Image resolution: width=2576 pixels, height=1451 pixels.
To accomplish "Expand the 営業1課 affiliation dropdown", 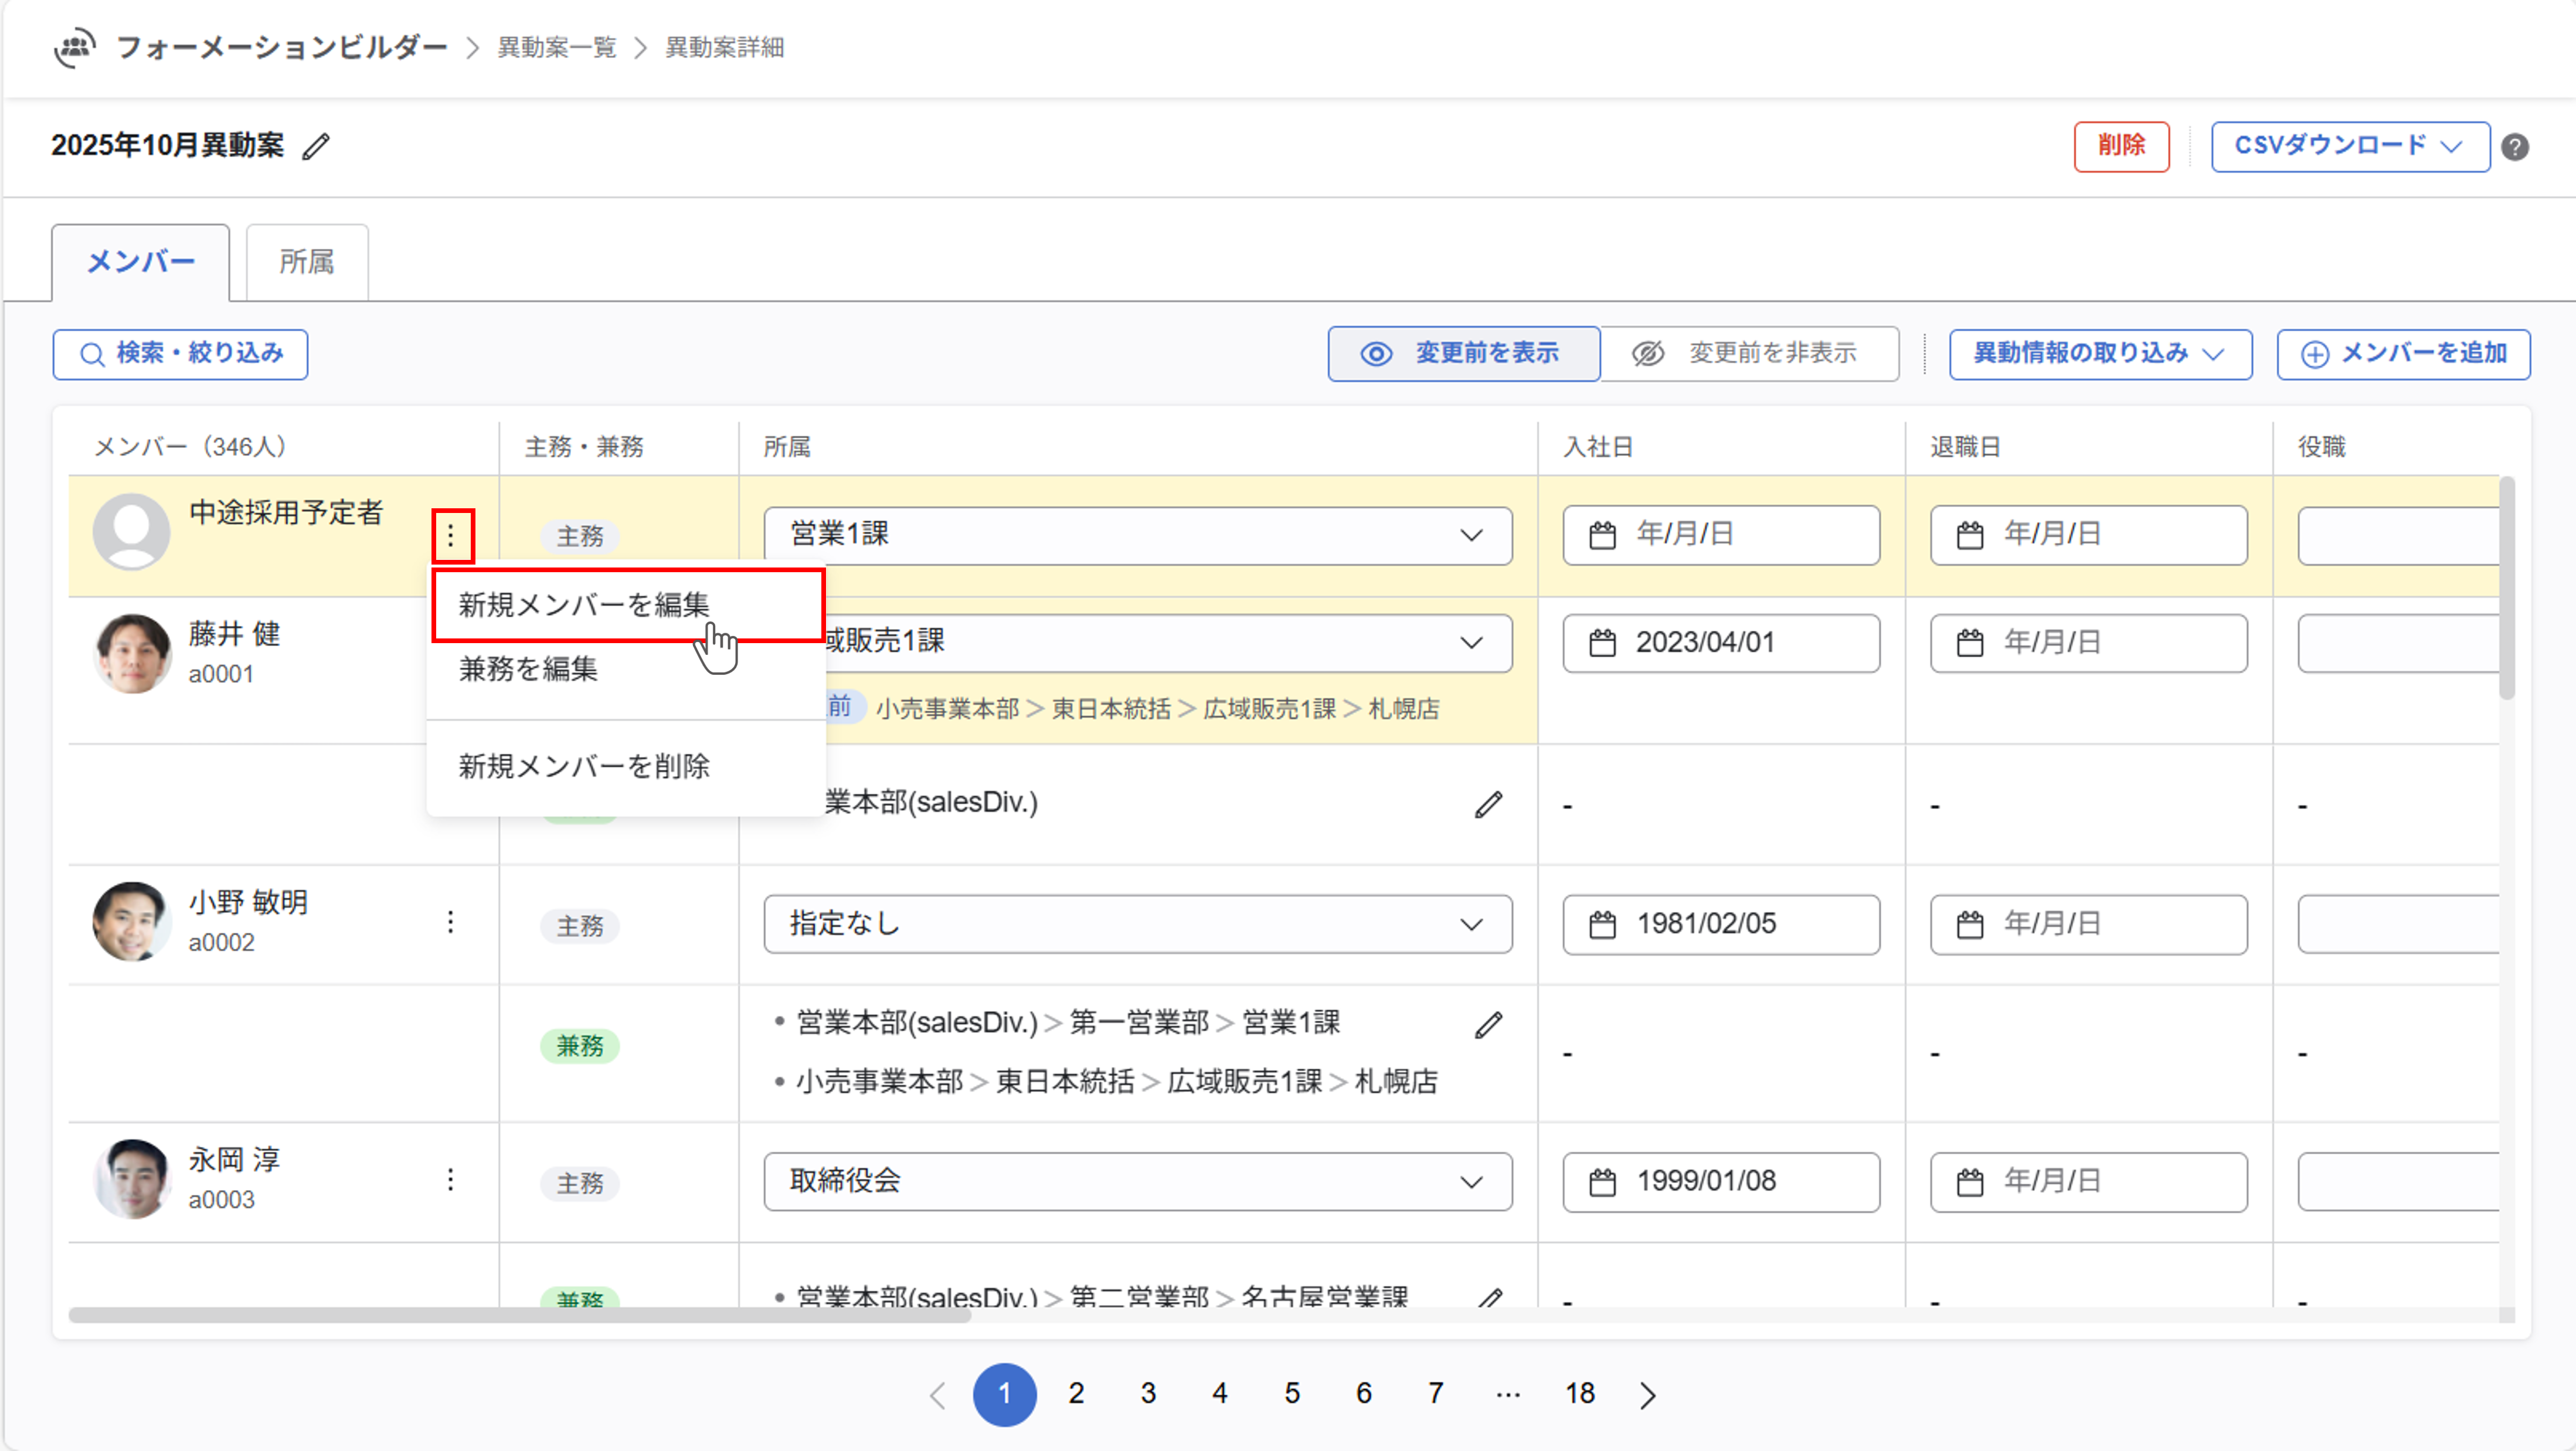I will coord(1137,535).
